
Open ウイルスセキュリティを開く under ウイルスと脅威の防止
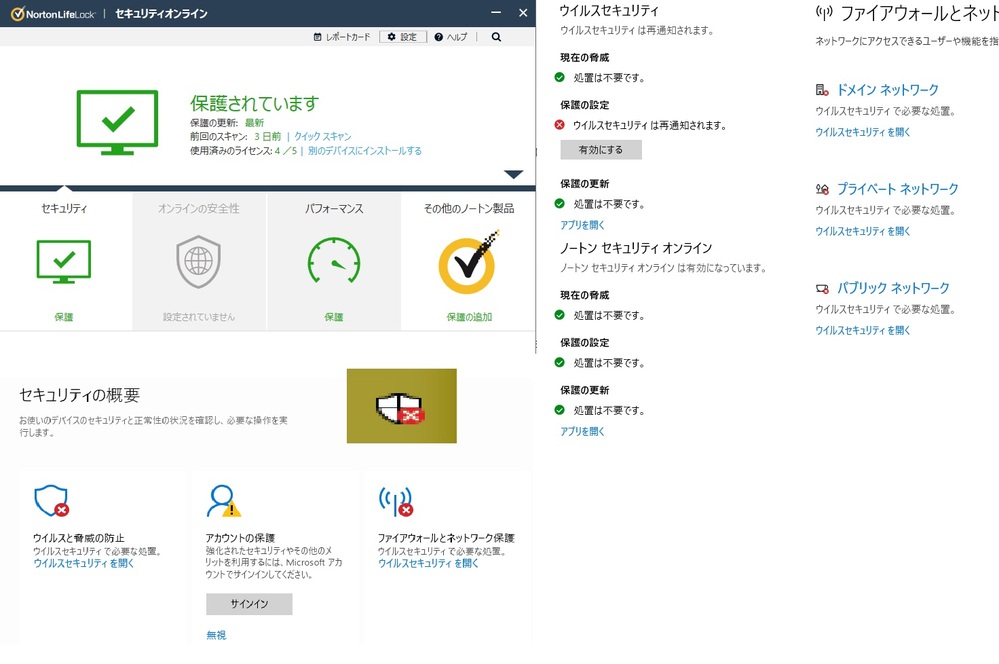(x=83, y=563)
